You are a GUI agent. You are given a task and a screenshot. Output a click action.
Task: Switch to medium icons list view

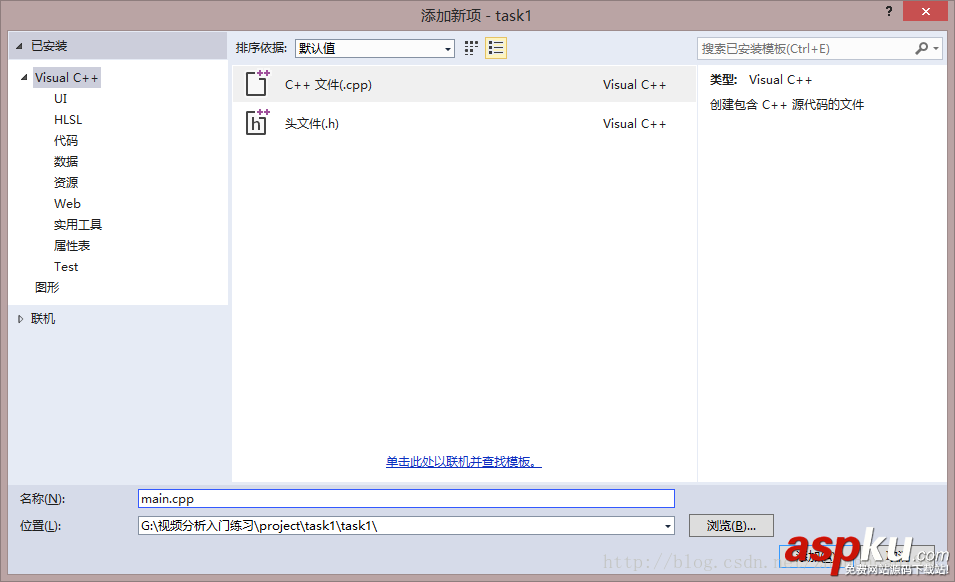click(496, 48)
